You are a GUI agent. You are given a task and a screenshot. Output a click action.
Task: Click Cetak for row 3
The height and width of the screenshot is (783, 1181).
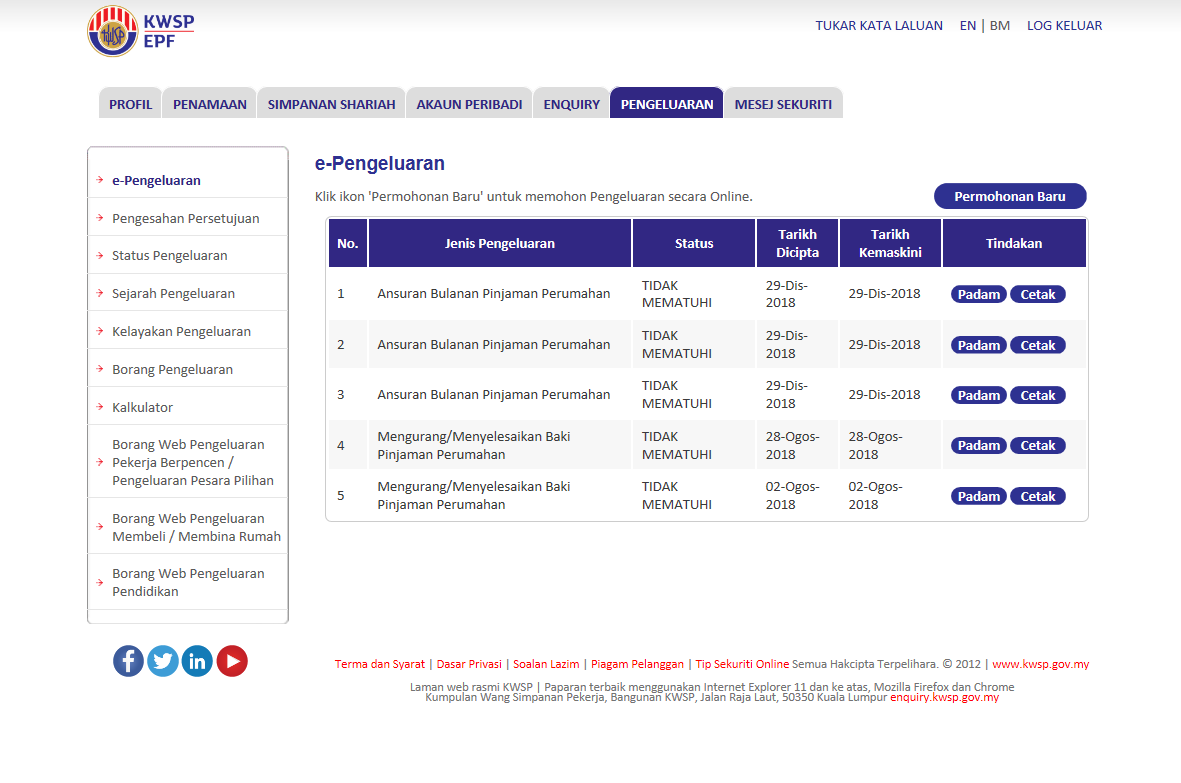[1038, 395]
